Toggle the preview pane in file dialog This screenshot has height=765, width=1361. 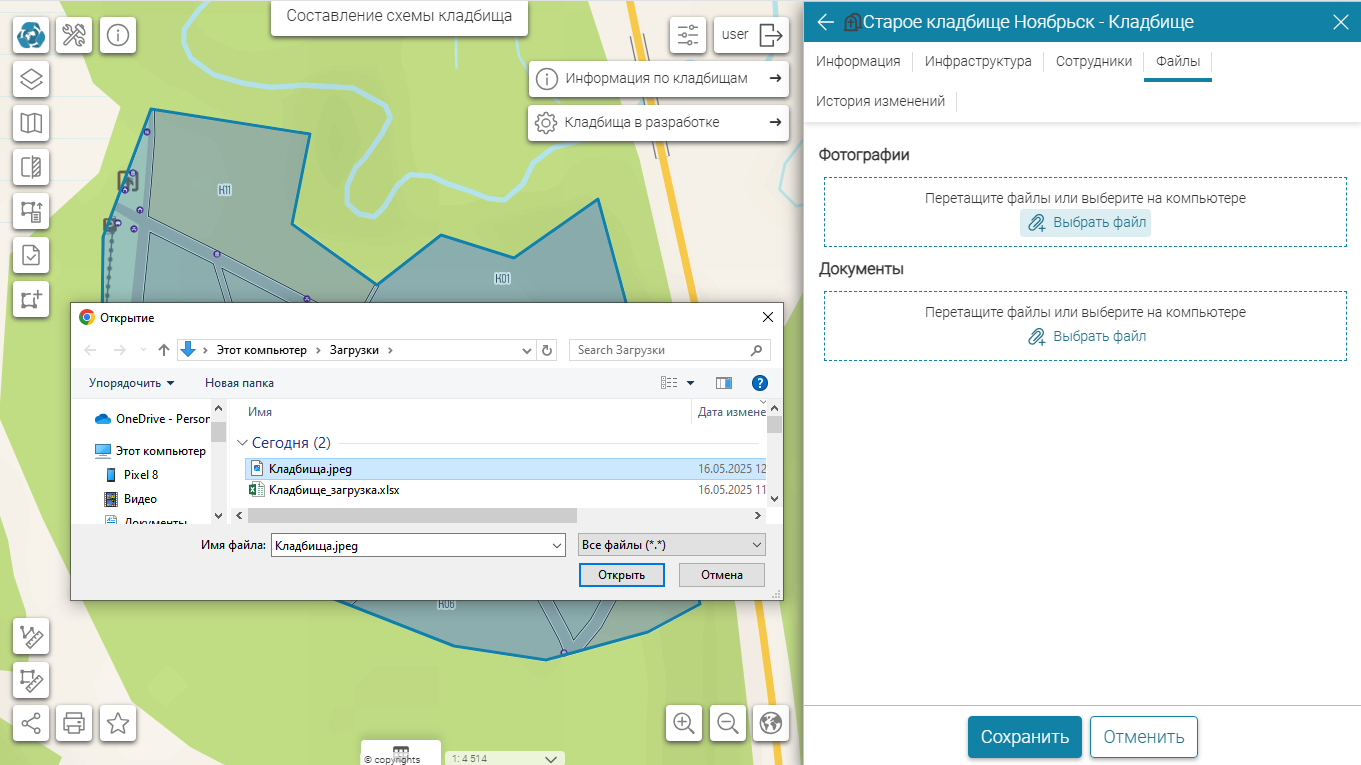[724, 383]
